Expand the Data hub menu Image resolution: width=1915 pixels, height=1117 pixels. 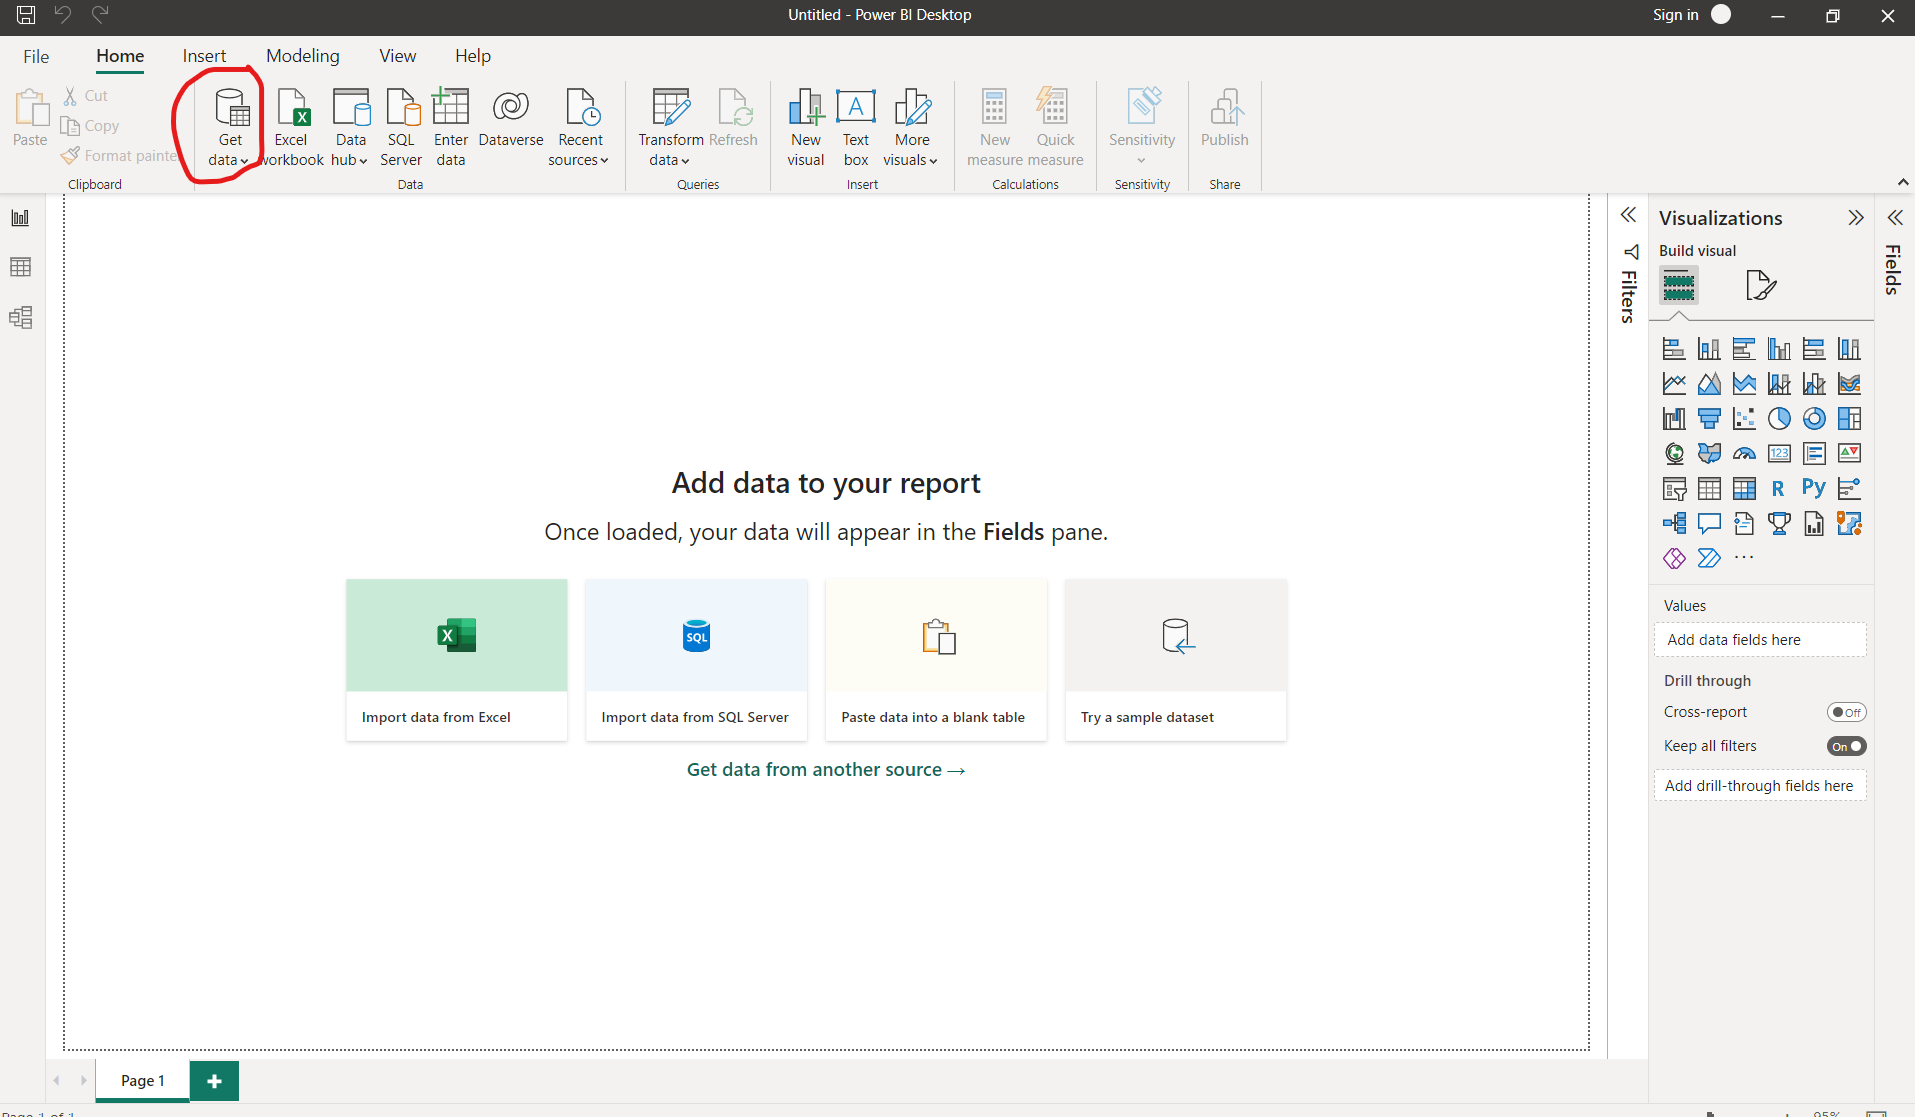pos(350,127)
